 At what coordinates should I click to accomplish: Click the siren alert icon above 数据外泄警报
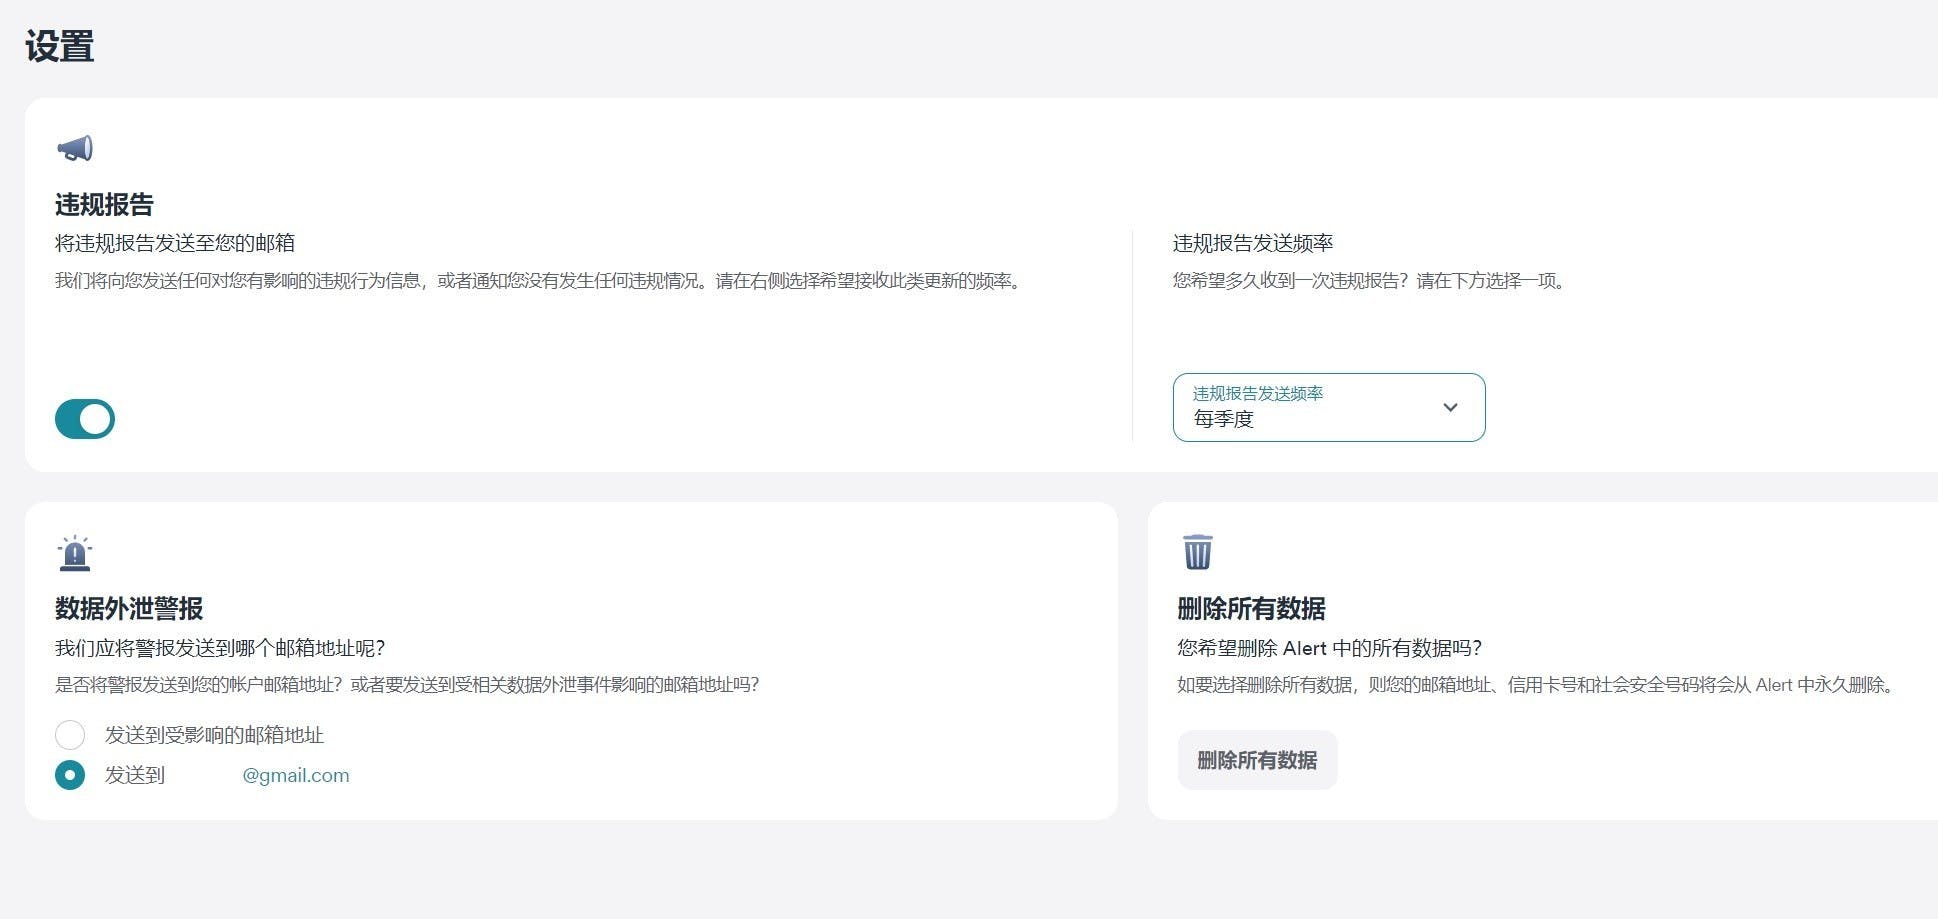point(75,553)
